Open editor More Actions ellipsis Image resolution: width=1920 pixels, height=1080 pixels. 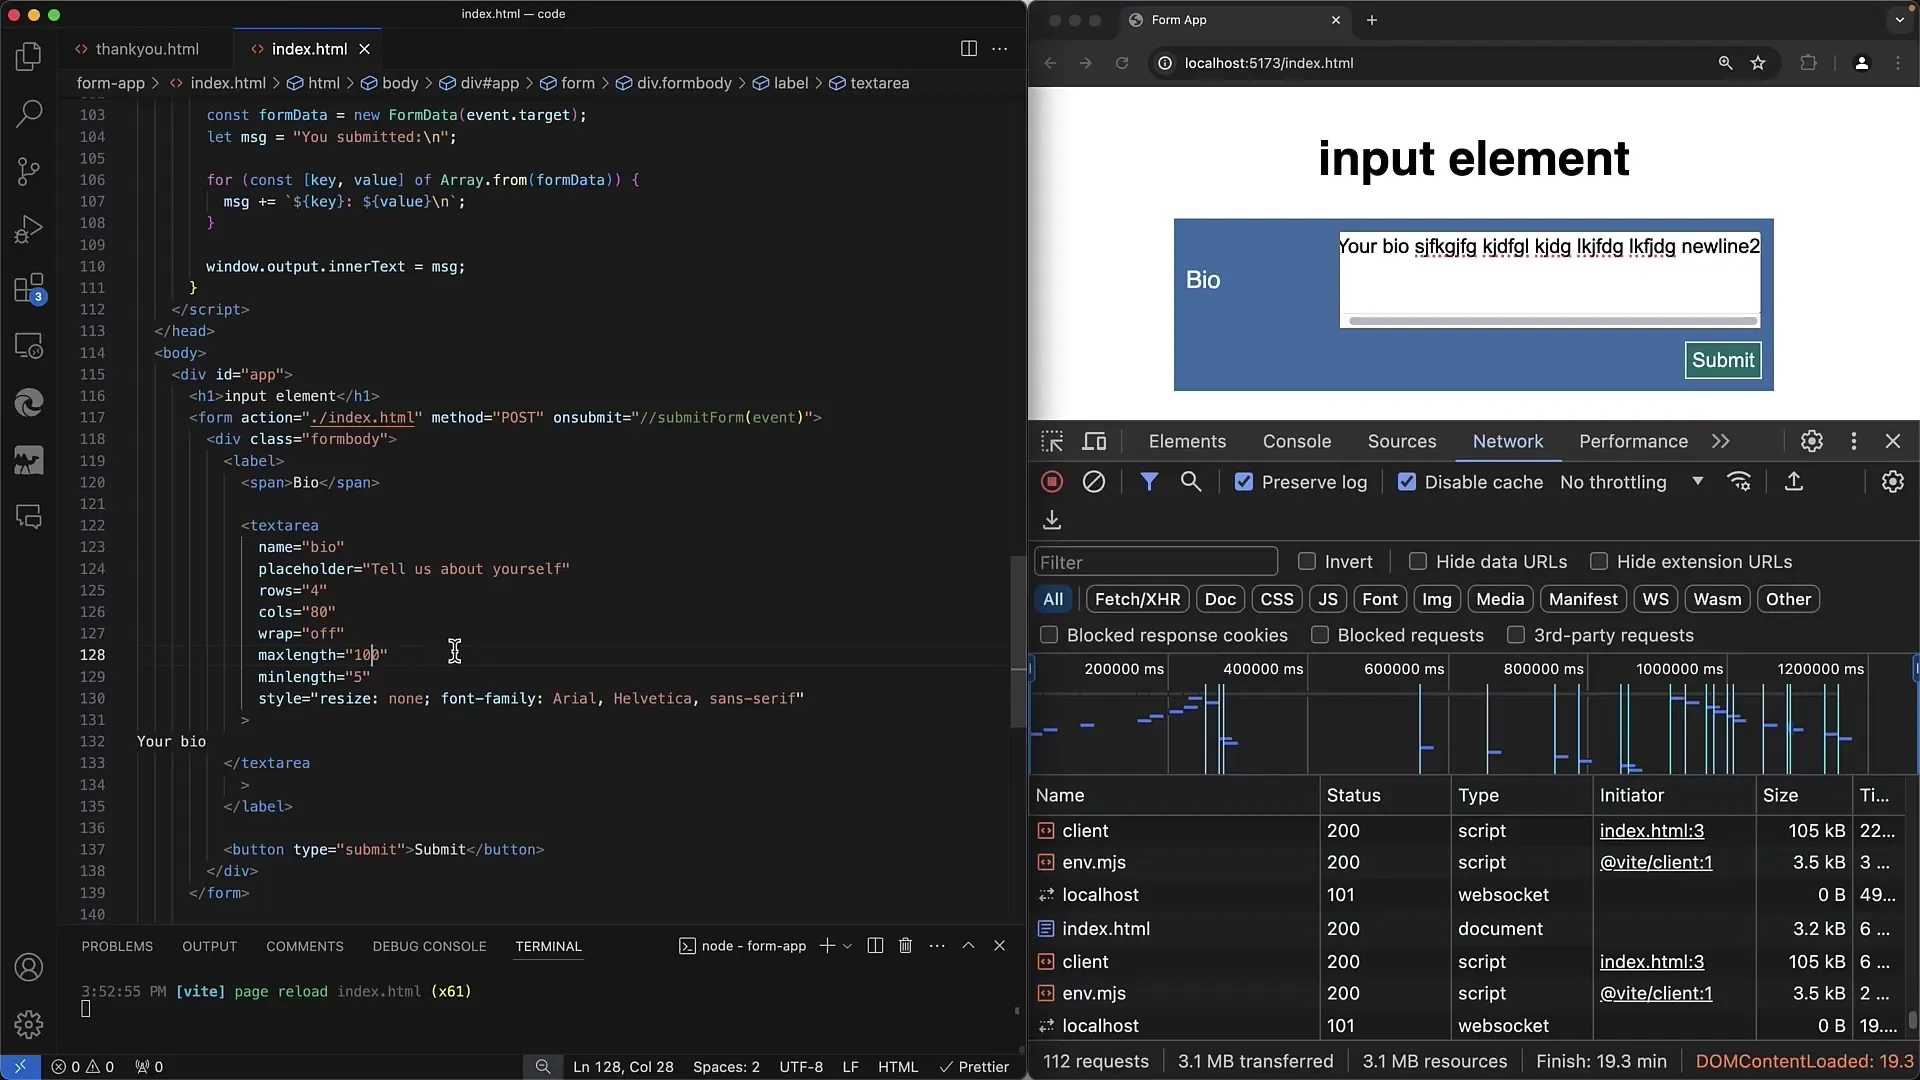999,49
